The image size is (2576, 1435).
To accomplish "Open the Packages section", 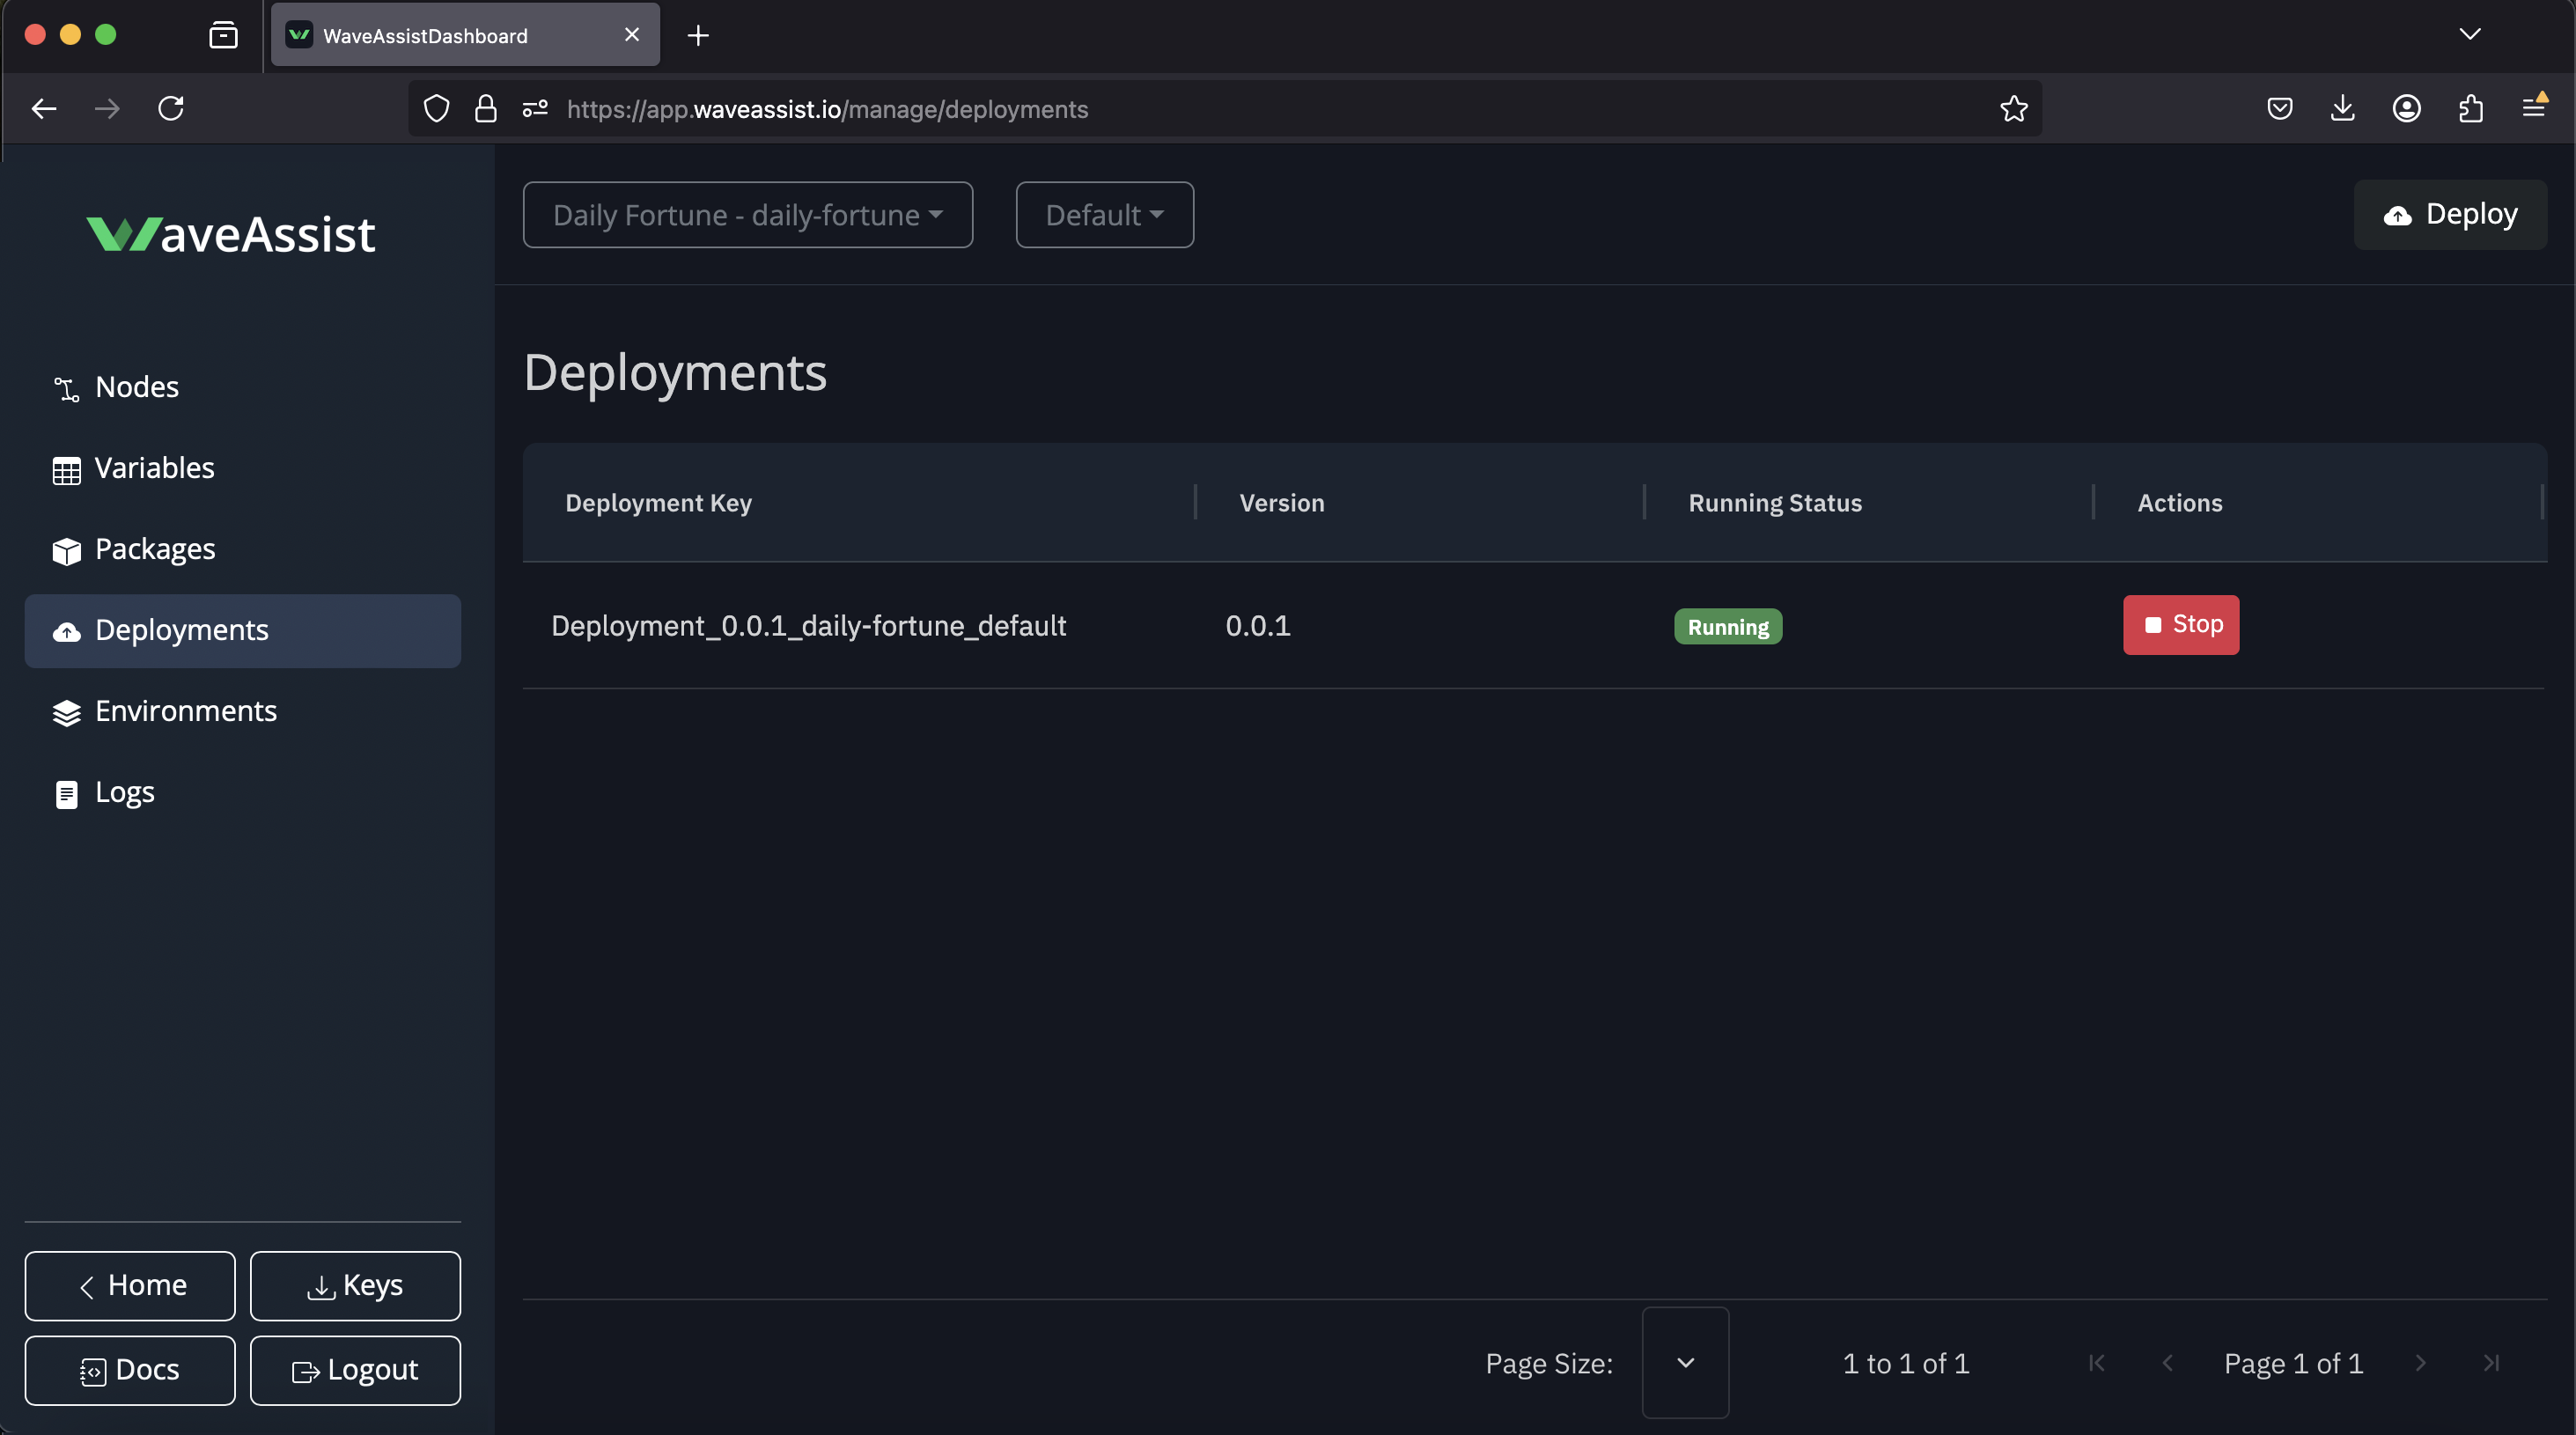I will 154,549.
